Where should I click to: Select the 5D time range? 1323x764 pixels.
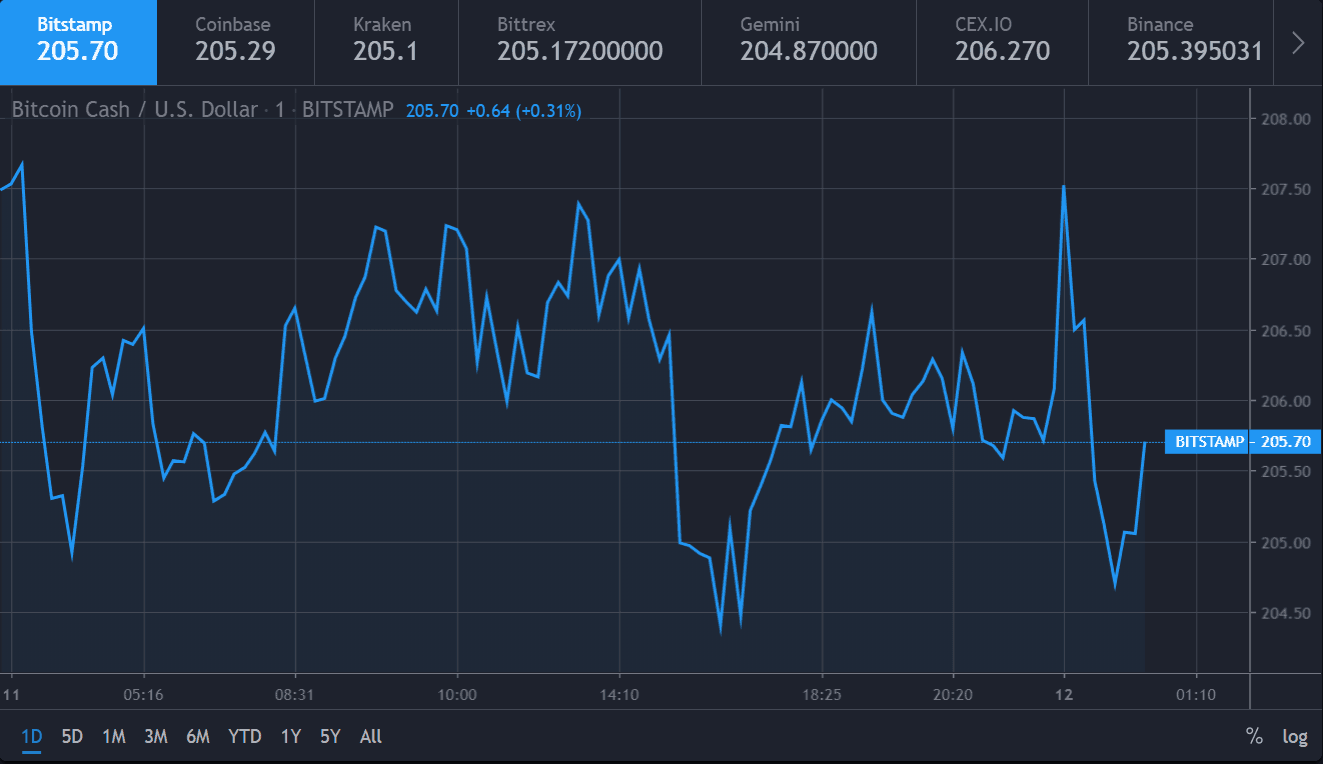(x=72, y=737)
